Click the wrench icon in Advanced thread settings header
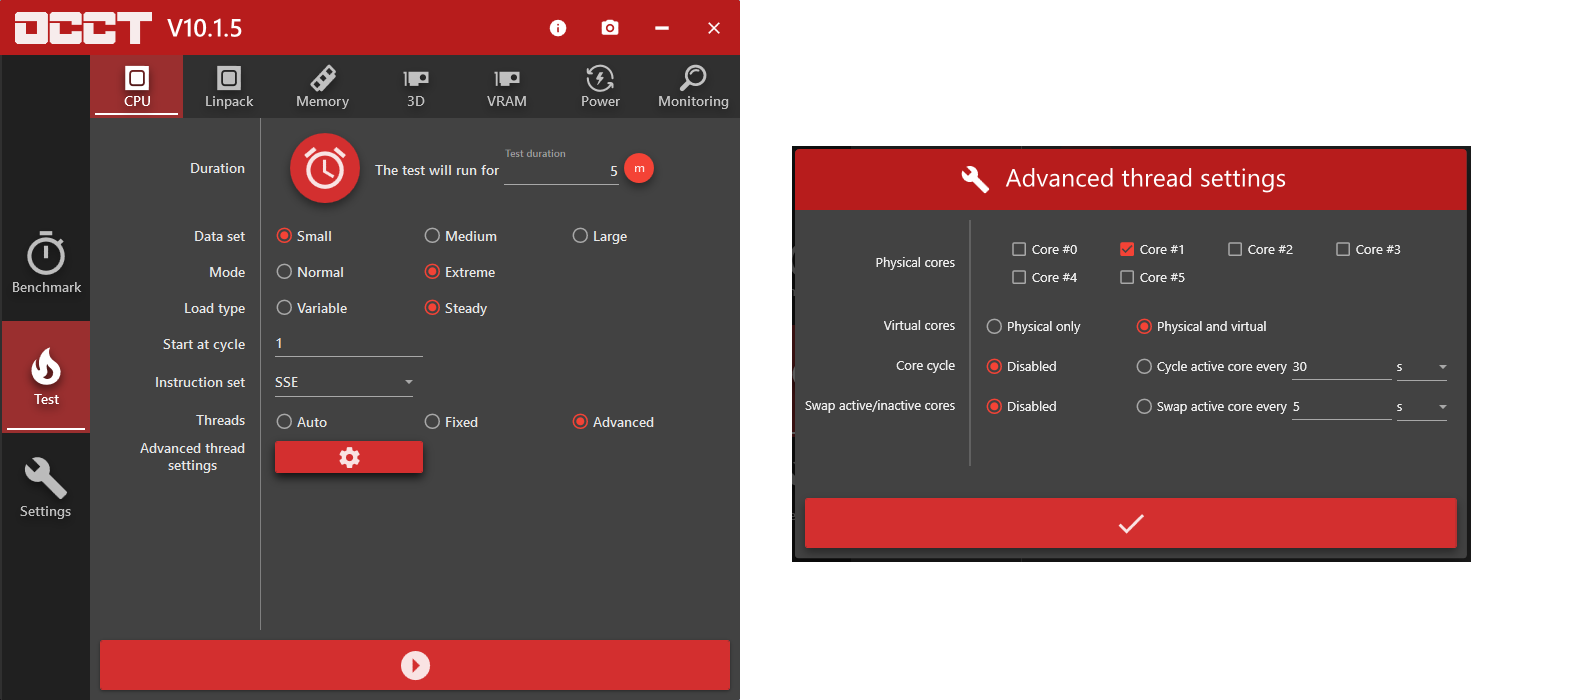The width and height of the screenshot is (1581, 700). pyautogui.click(x=975, y=179)
